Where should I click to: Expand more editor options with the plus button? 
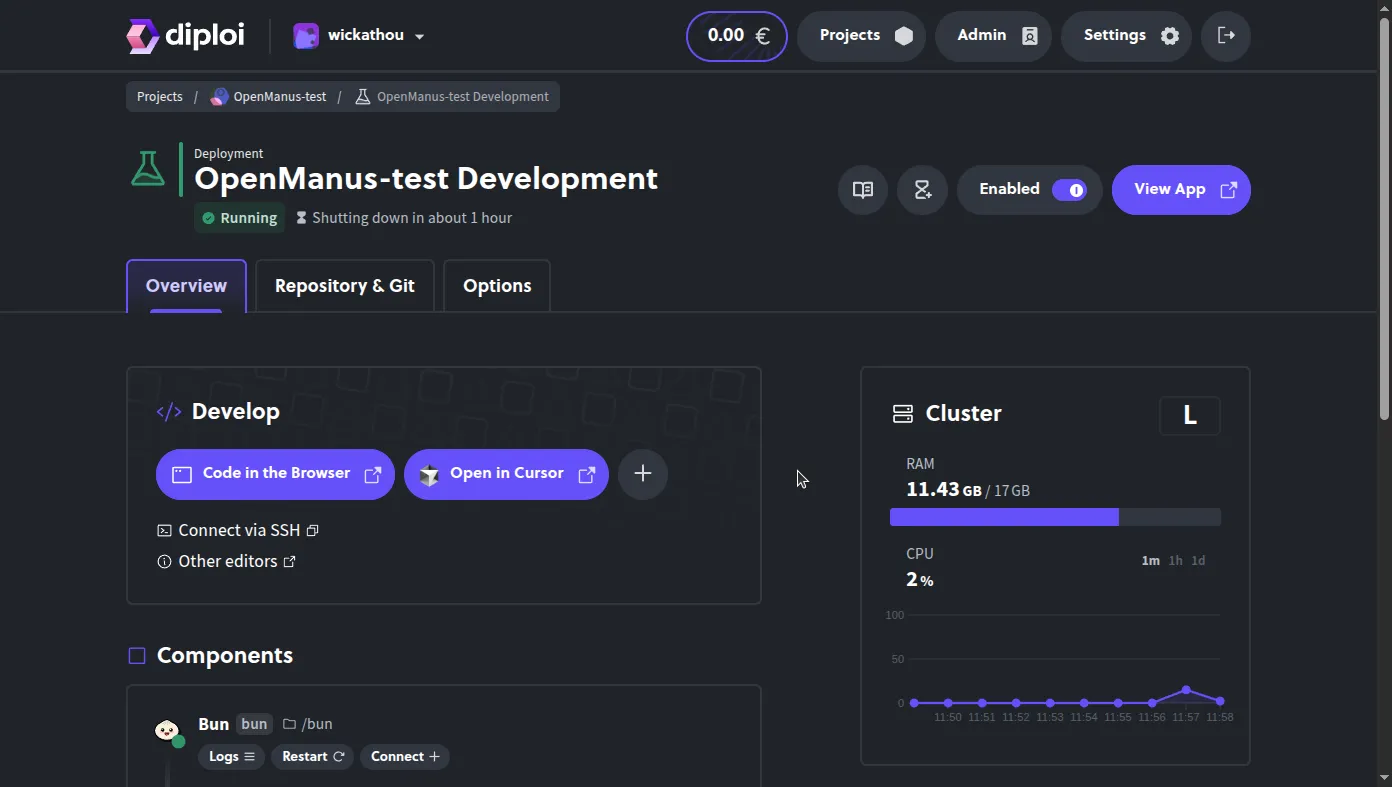coord(642,474)
